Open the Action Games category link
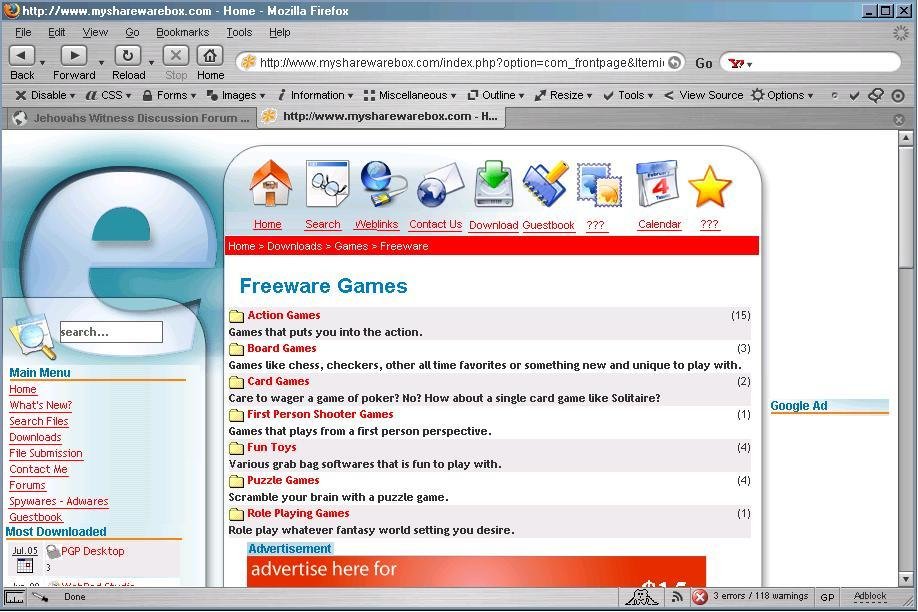The height and width of the screenshot is (612, 918). click(x=283, y=315)
